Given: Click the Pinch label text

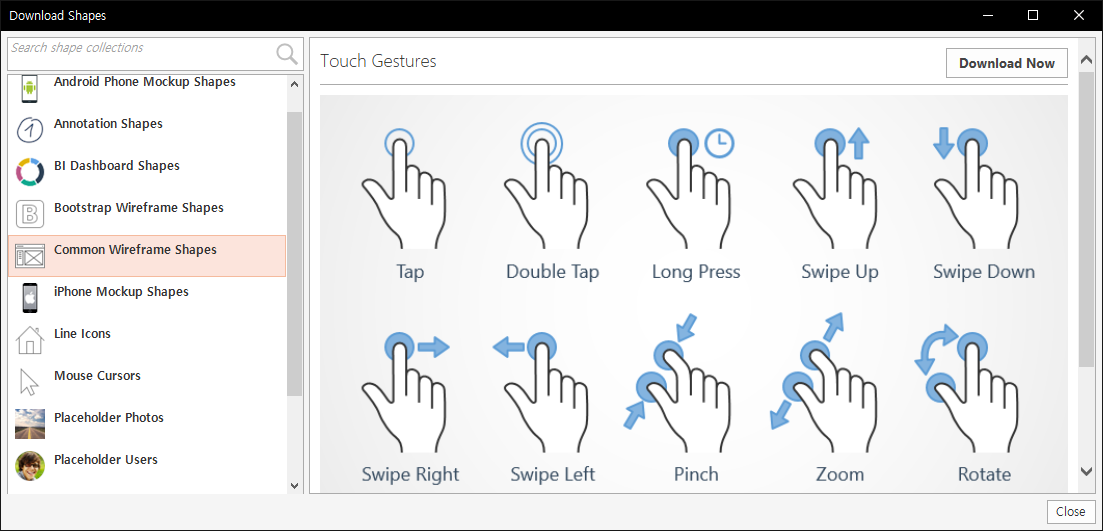Looking at the screenshot, I should [696, 474].
